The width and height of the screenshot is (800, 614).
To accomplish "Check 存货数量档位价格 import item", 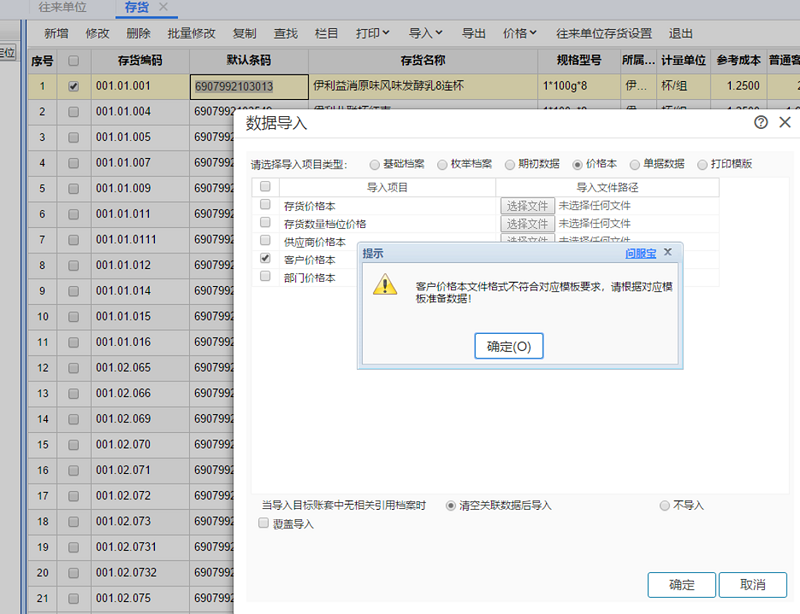I will pyautogui.click(x=265, y=222).
